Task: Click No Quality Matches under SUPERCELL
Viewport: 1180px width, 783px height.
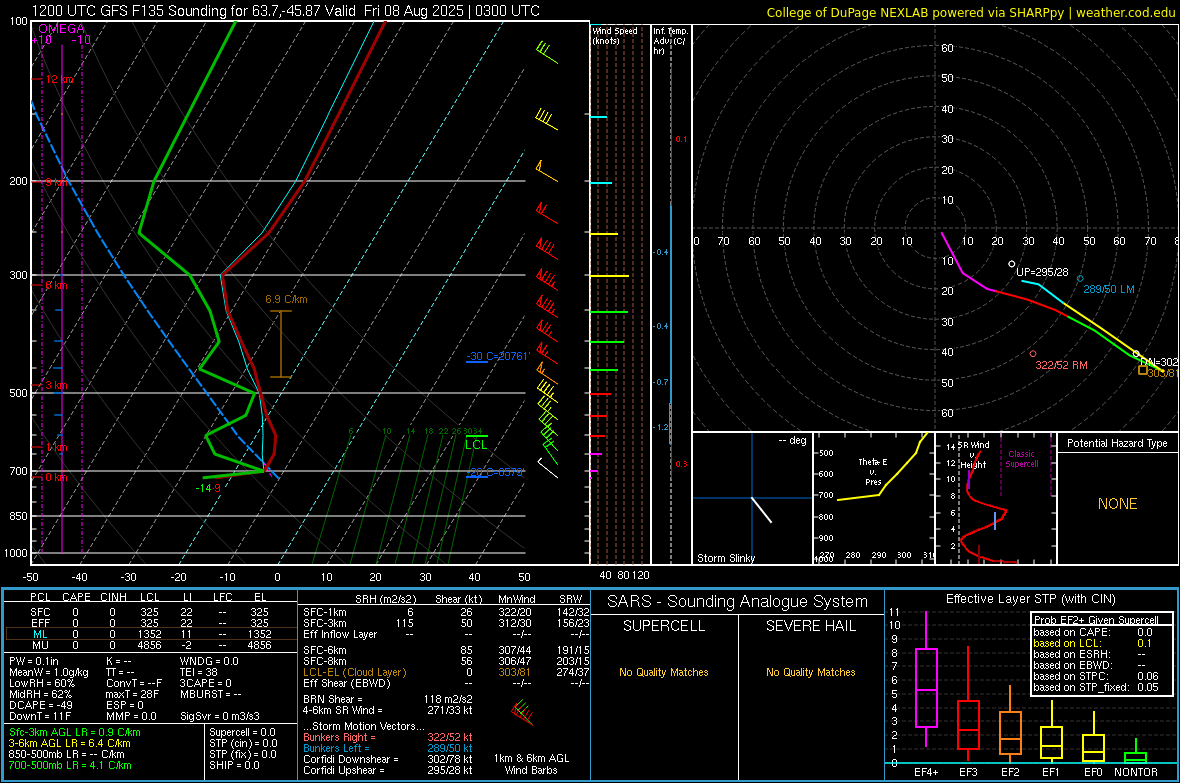Action: pos(664,672)
